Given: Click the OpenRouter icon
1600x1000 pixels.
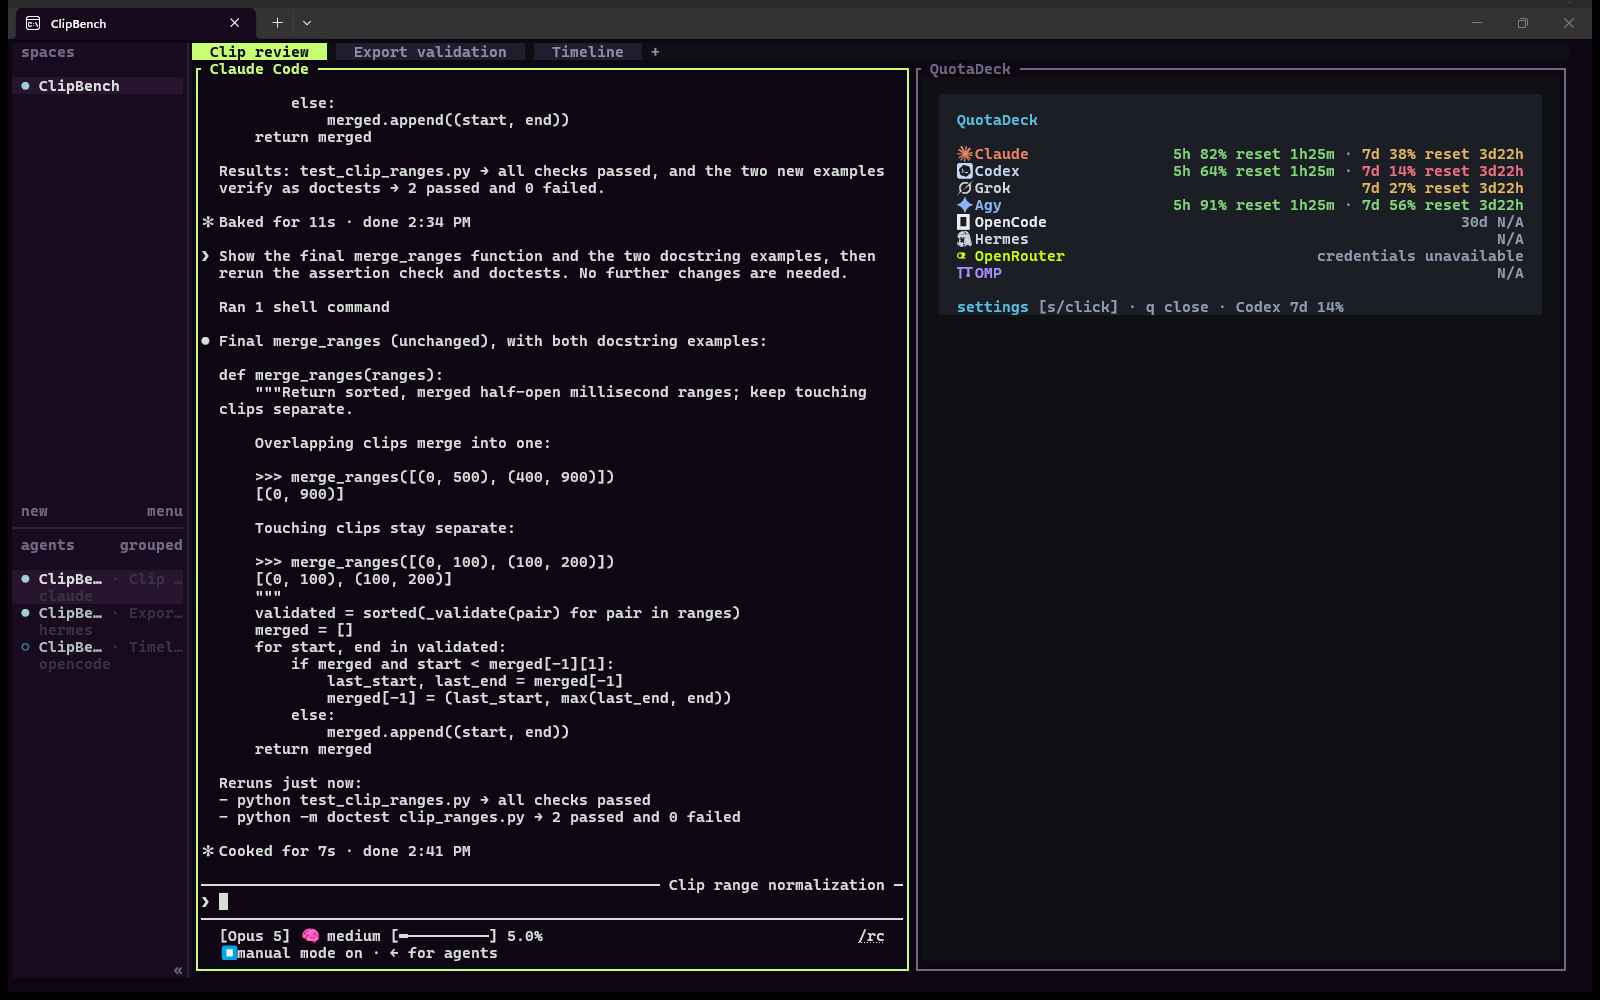Looking at the screenshot, I should (x=962, y=256).
